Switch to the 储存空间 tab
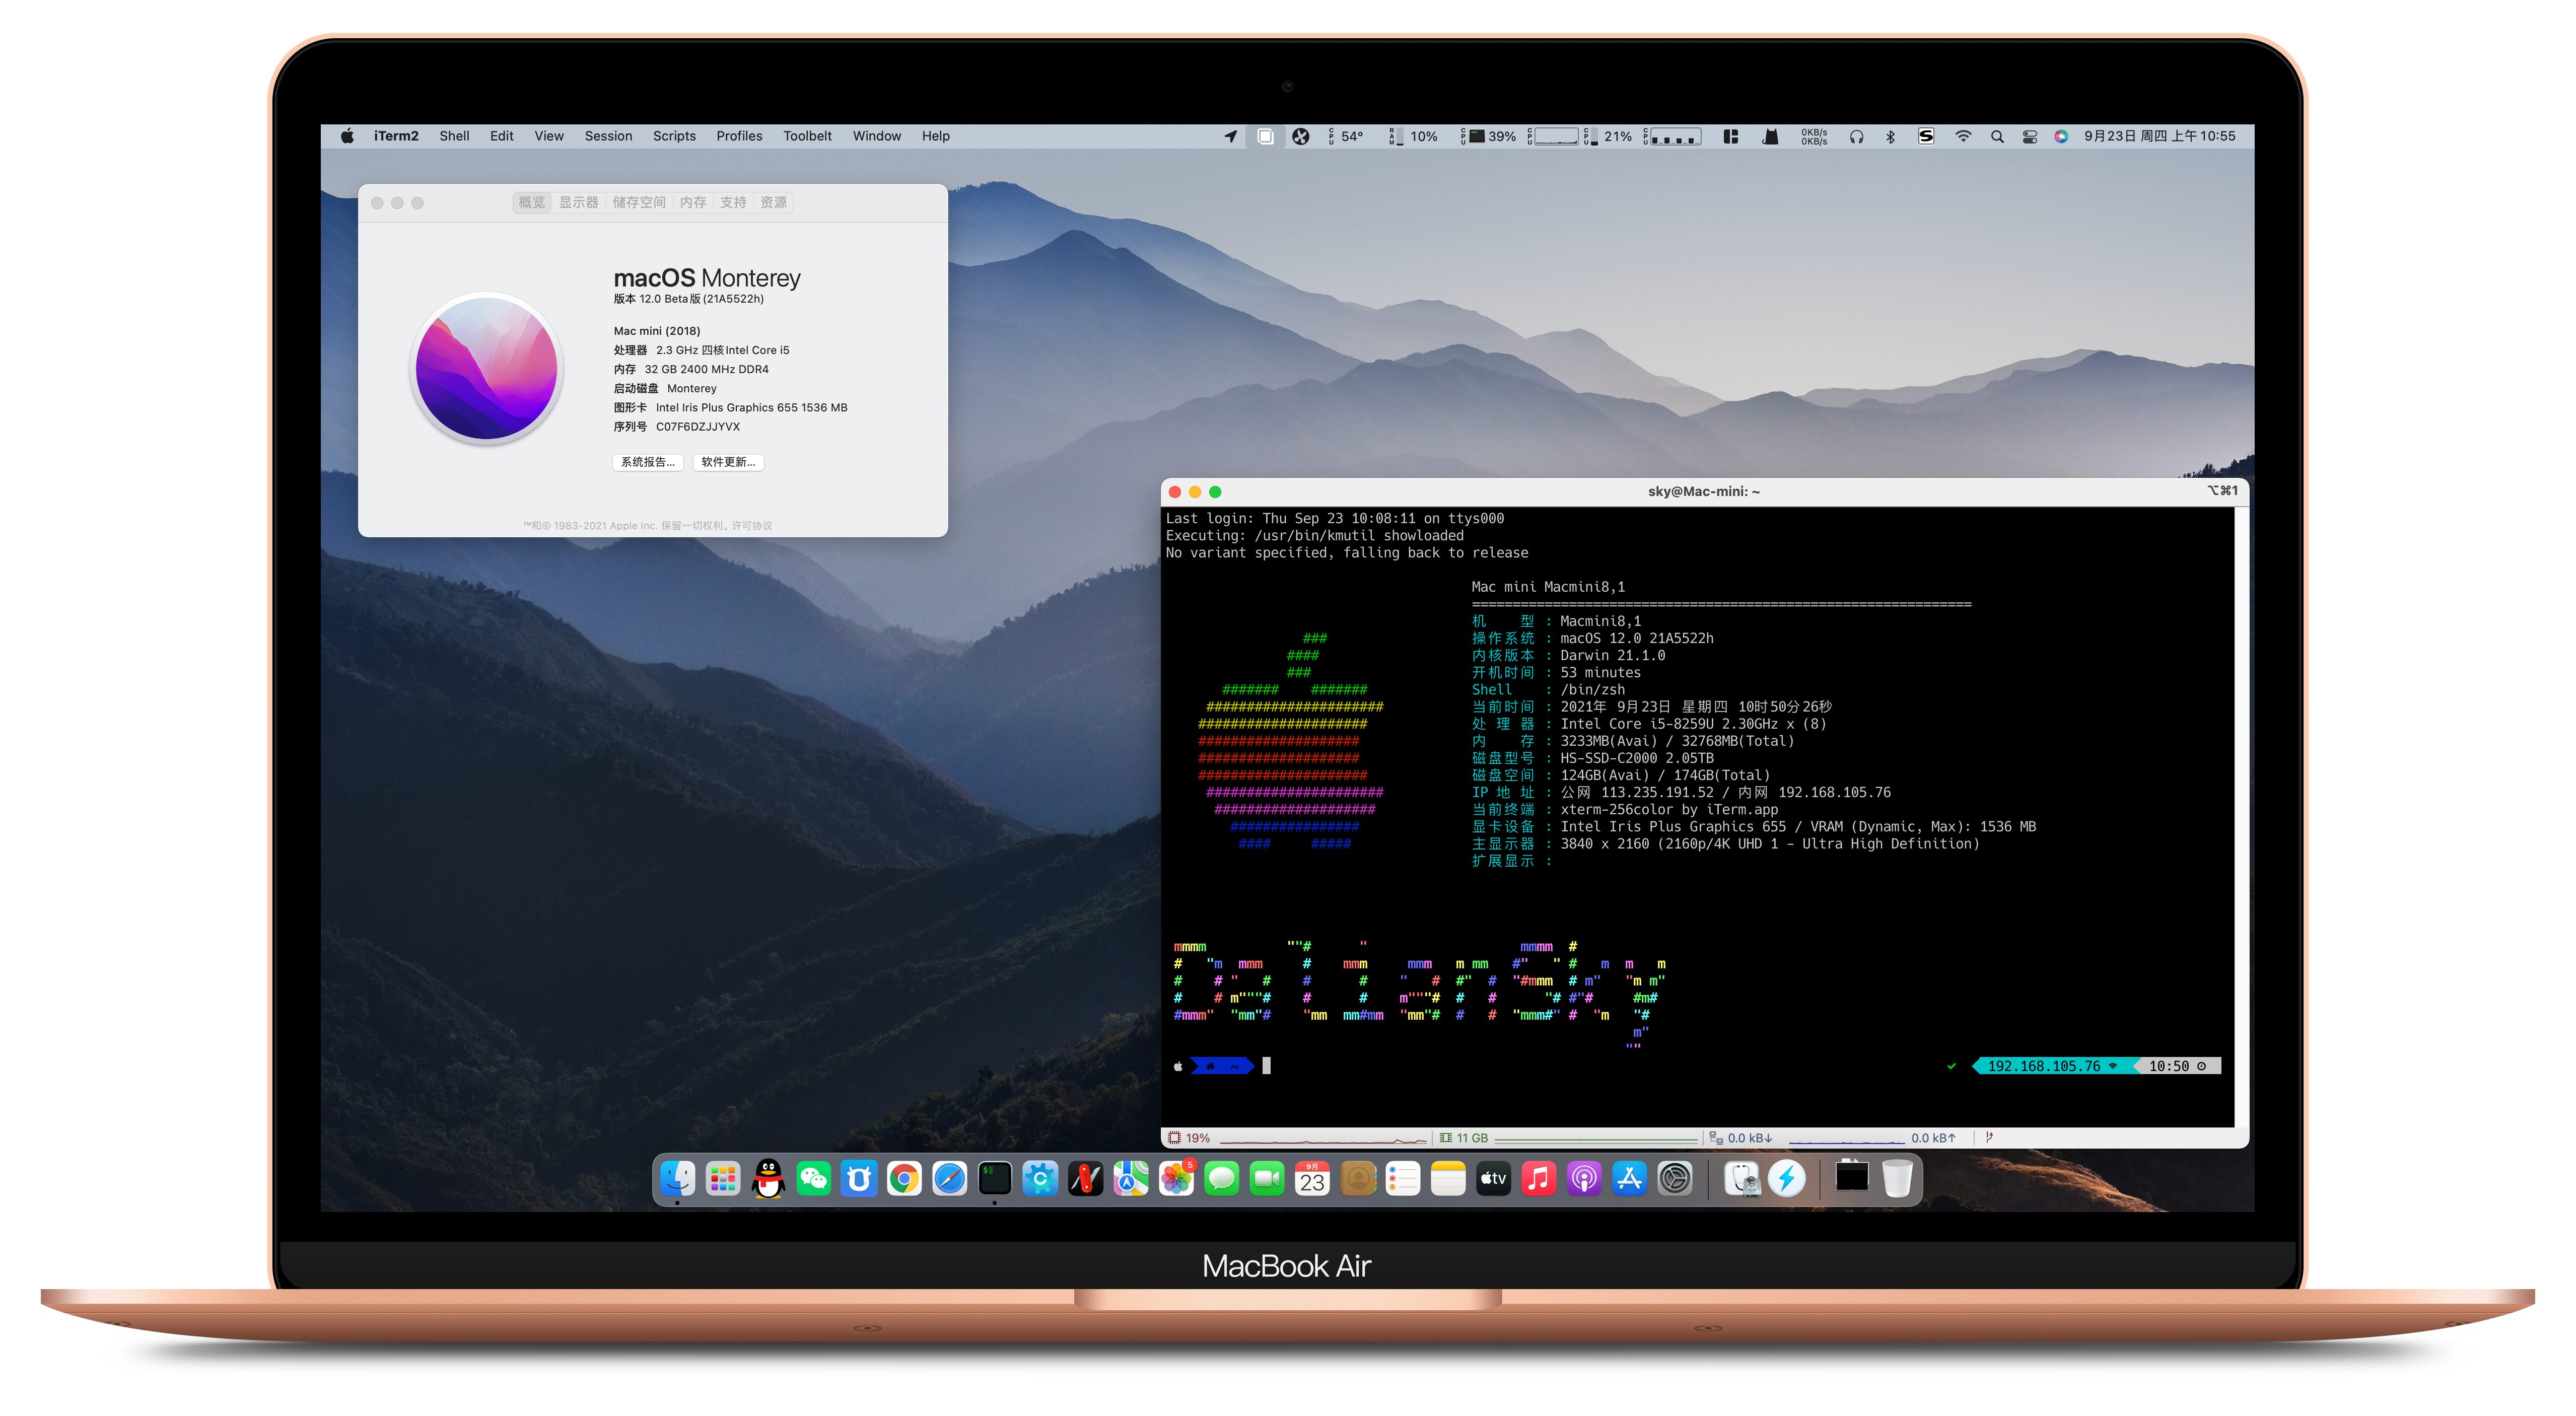 [639, 203]
